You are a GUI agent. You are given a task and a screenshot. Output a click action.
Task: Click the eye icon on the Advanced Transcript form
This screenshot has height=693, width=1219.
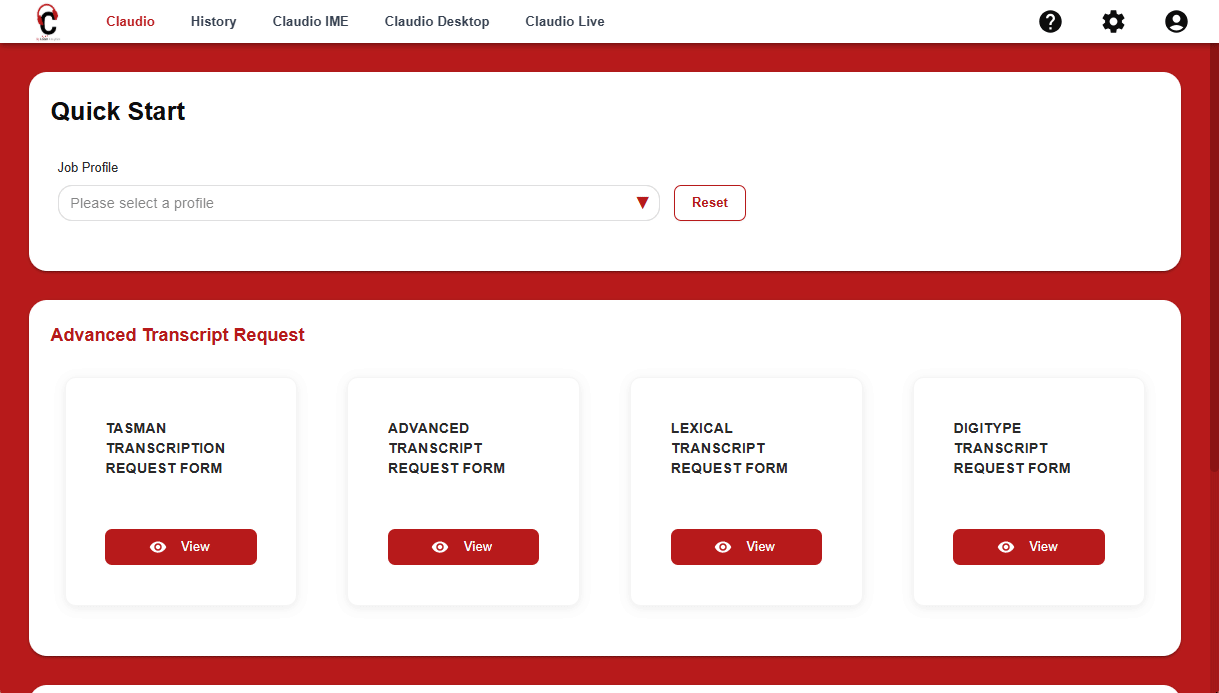[440, 547]
